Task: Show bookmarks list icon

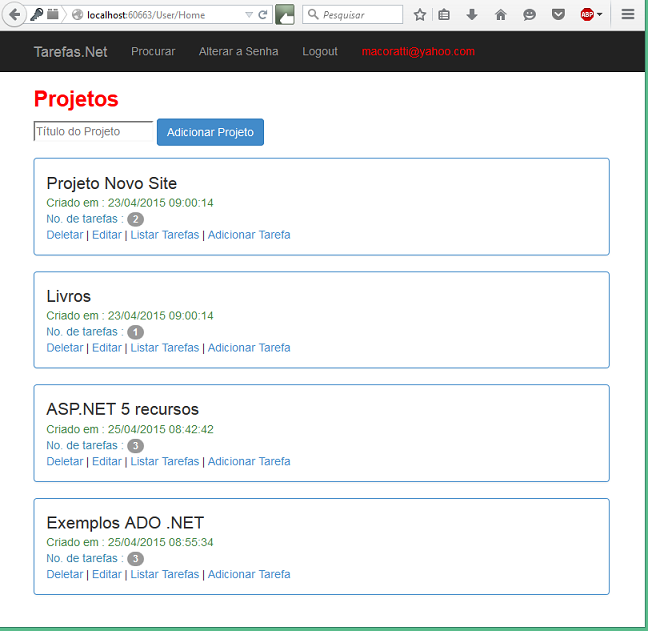Action: (x=444, y=15)
